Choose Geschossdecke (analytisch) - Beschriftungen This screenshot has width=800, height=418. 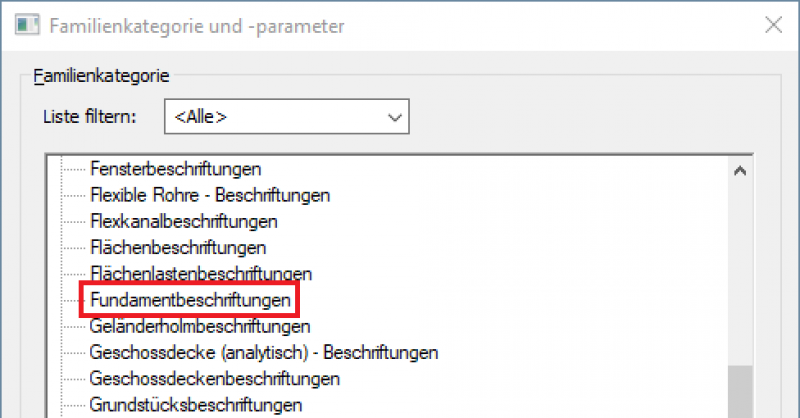(x=264, y=352)
